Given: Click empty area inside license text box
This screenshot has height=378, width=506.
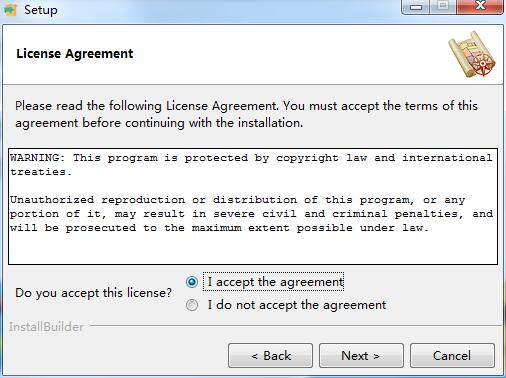Looking at the screenshot, I should click(253, 249).
